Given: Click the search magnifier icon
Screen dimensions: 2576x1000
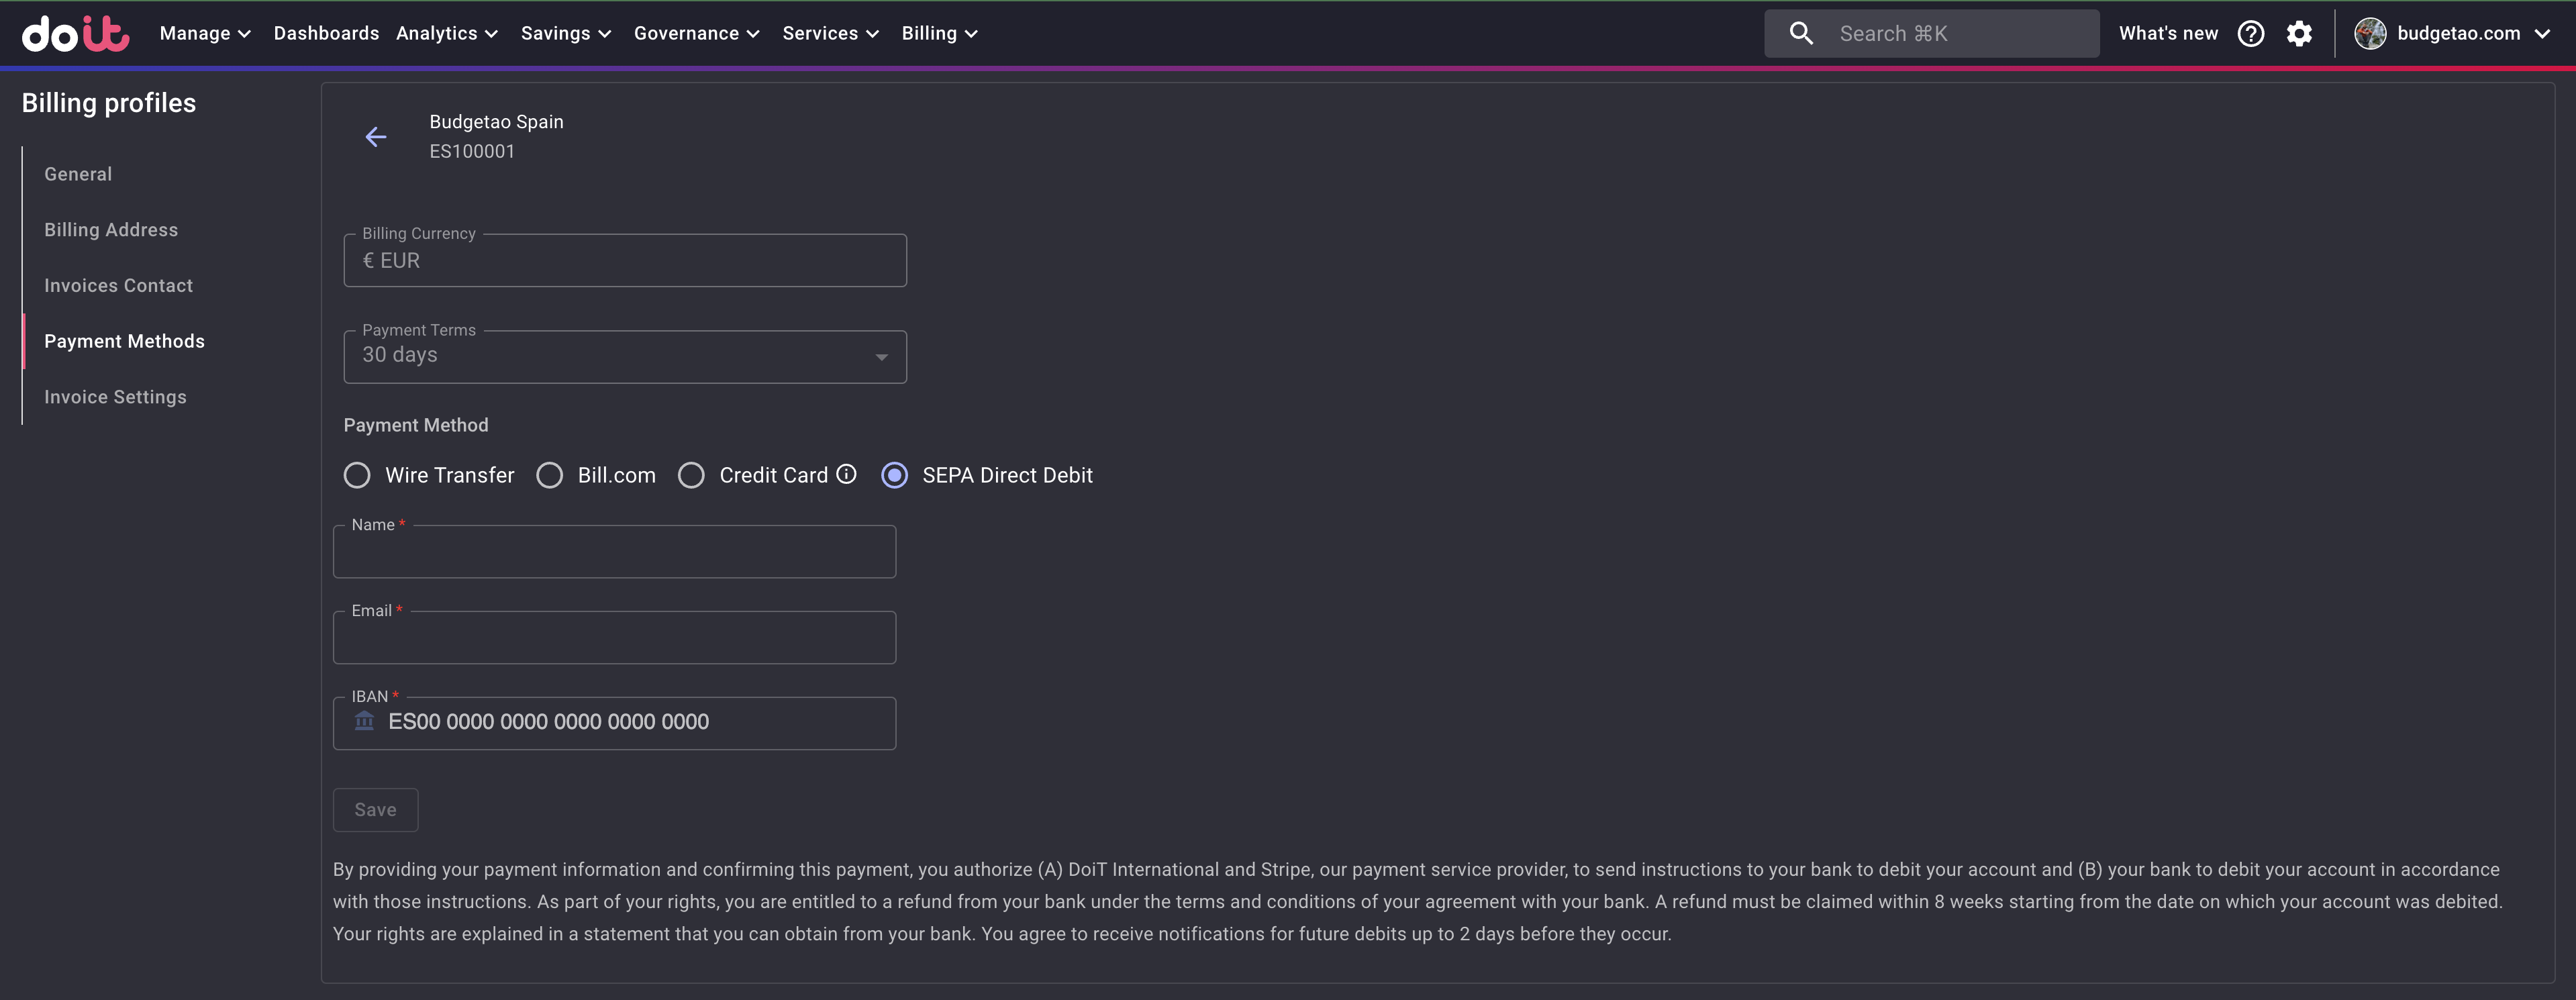Looking at the screenshot, I should 1801,33.
